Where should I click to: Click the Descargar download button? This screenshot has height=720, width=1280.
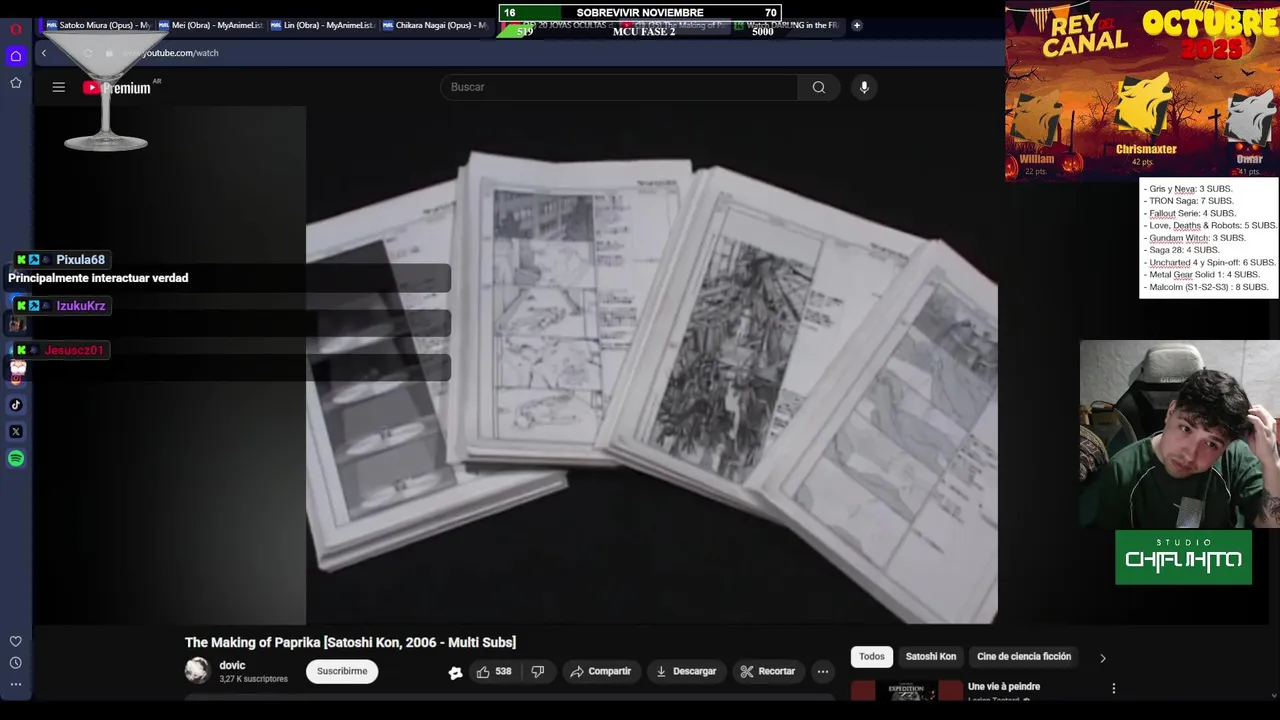tap(686, 672)
